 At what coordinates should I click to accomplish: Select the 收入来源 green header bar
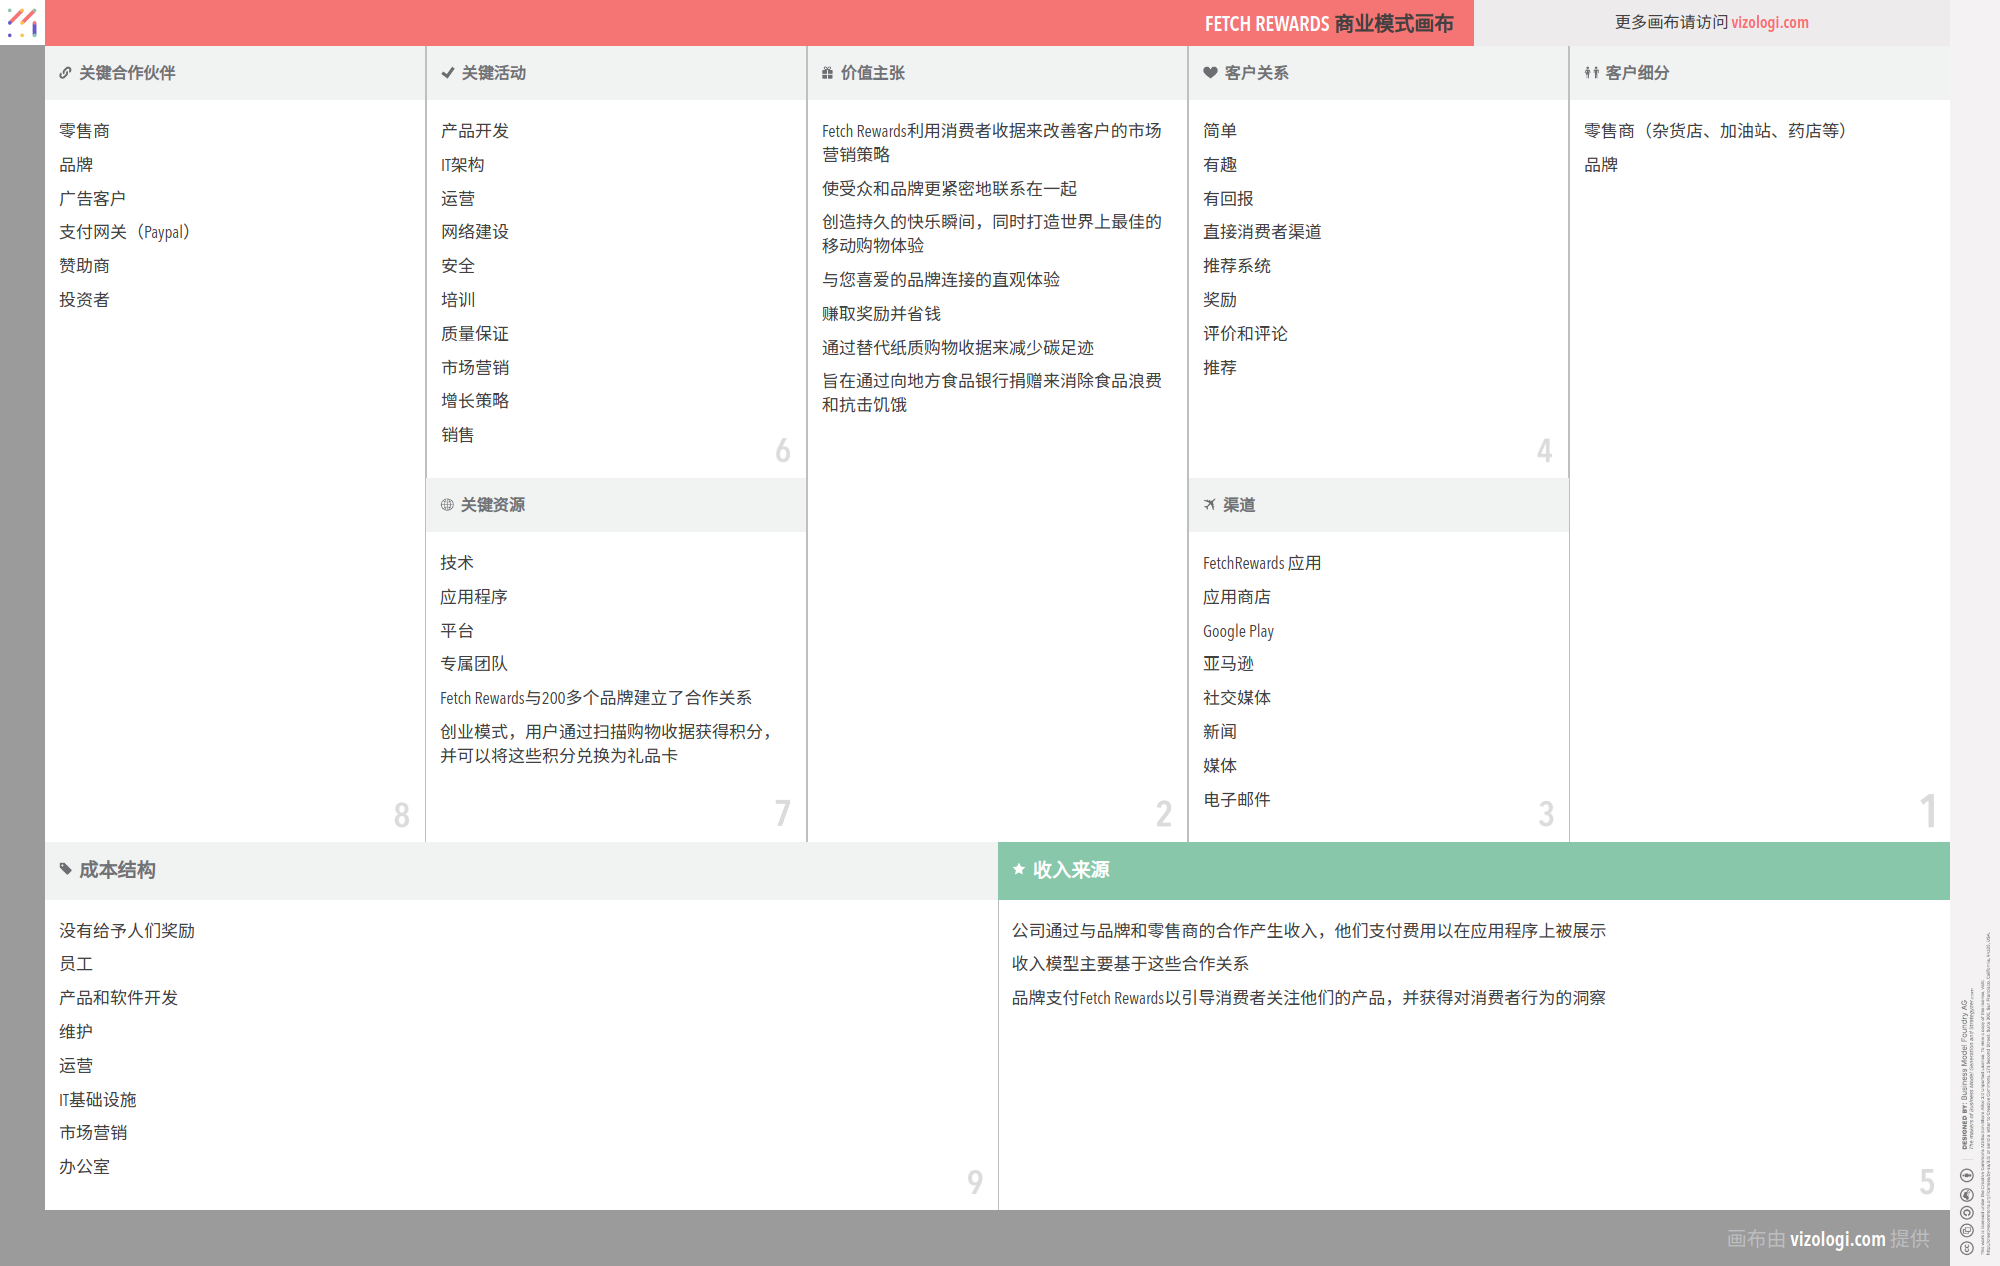[x=1473, y=870]
